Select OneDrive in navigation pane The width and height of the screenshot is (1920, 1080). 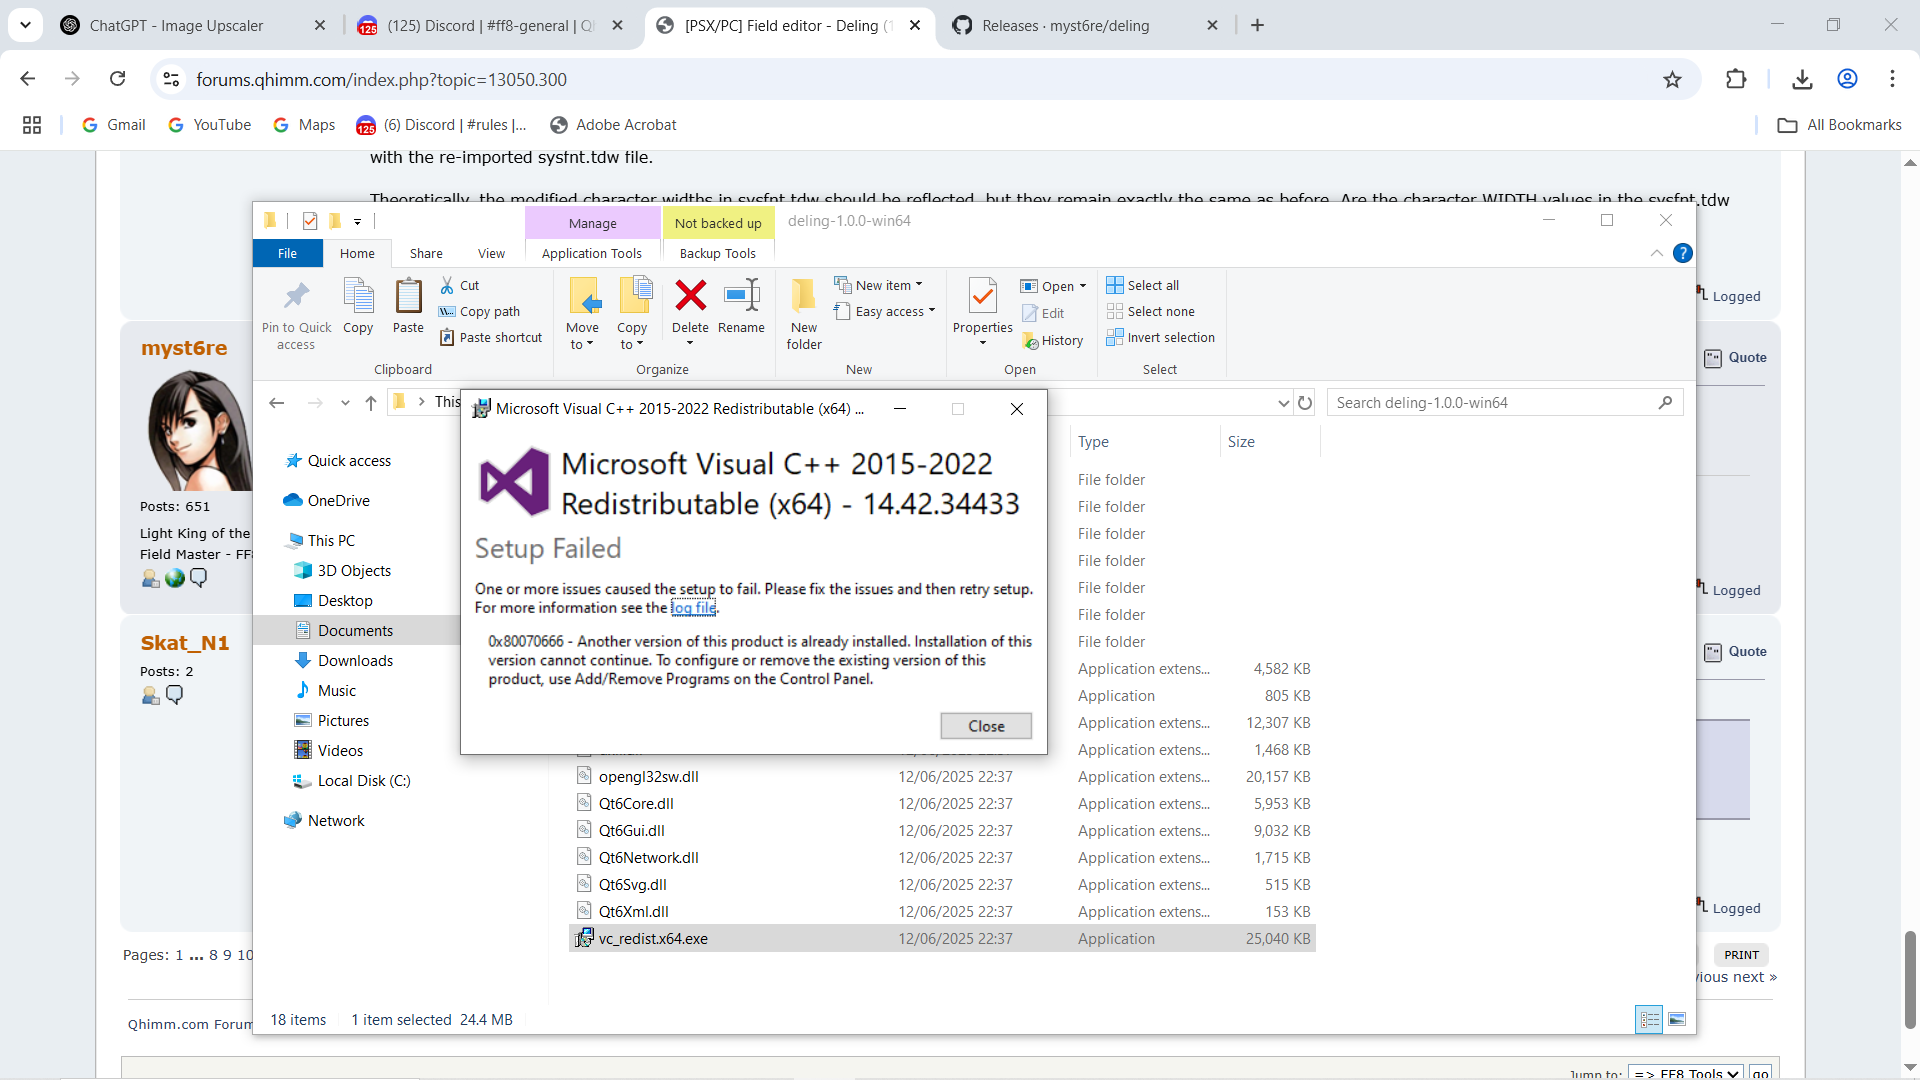[327, 501]
